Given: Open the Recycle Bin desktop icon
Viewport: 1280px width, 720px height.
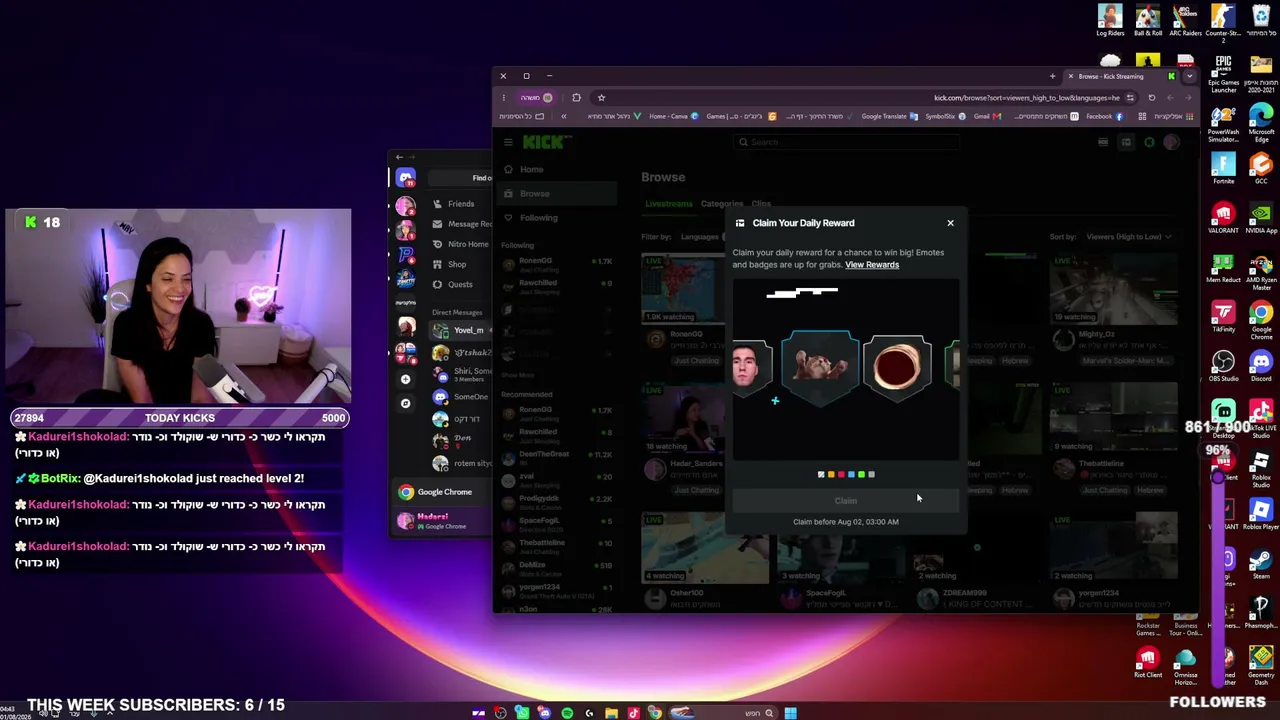Looking at the screenshot, I should (x=1260, y=21).
